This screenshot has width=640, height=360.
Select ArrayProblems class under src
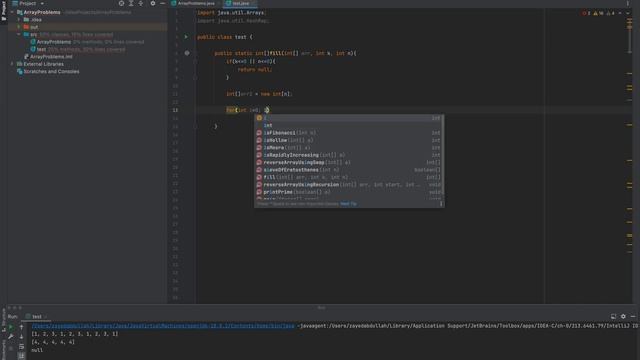click(x=53, y=42)
